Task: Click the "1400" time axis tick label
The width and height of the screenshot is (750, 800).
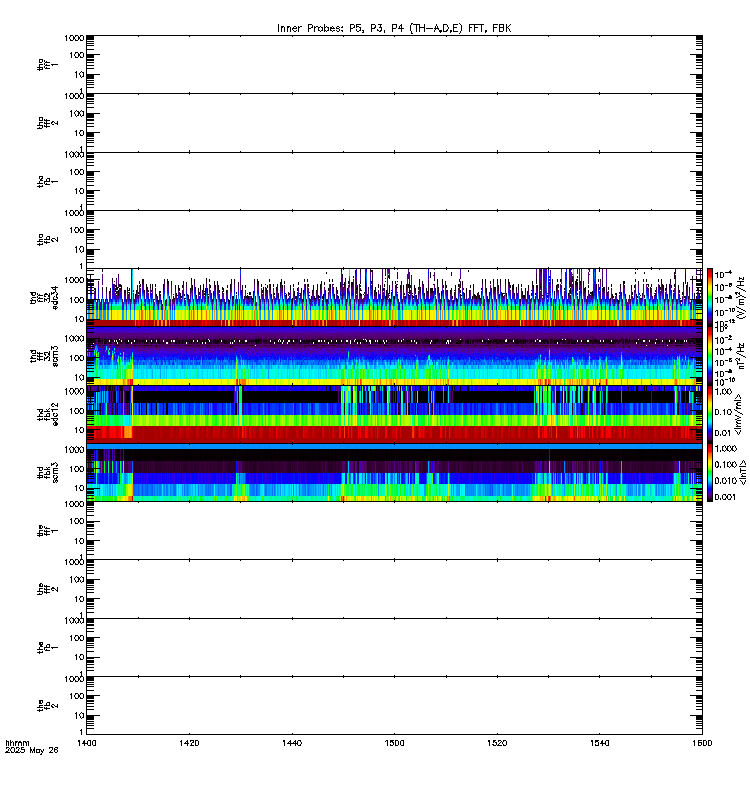Action: coord(86,743)
